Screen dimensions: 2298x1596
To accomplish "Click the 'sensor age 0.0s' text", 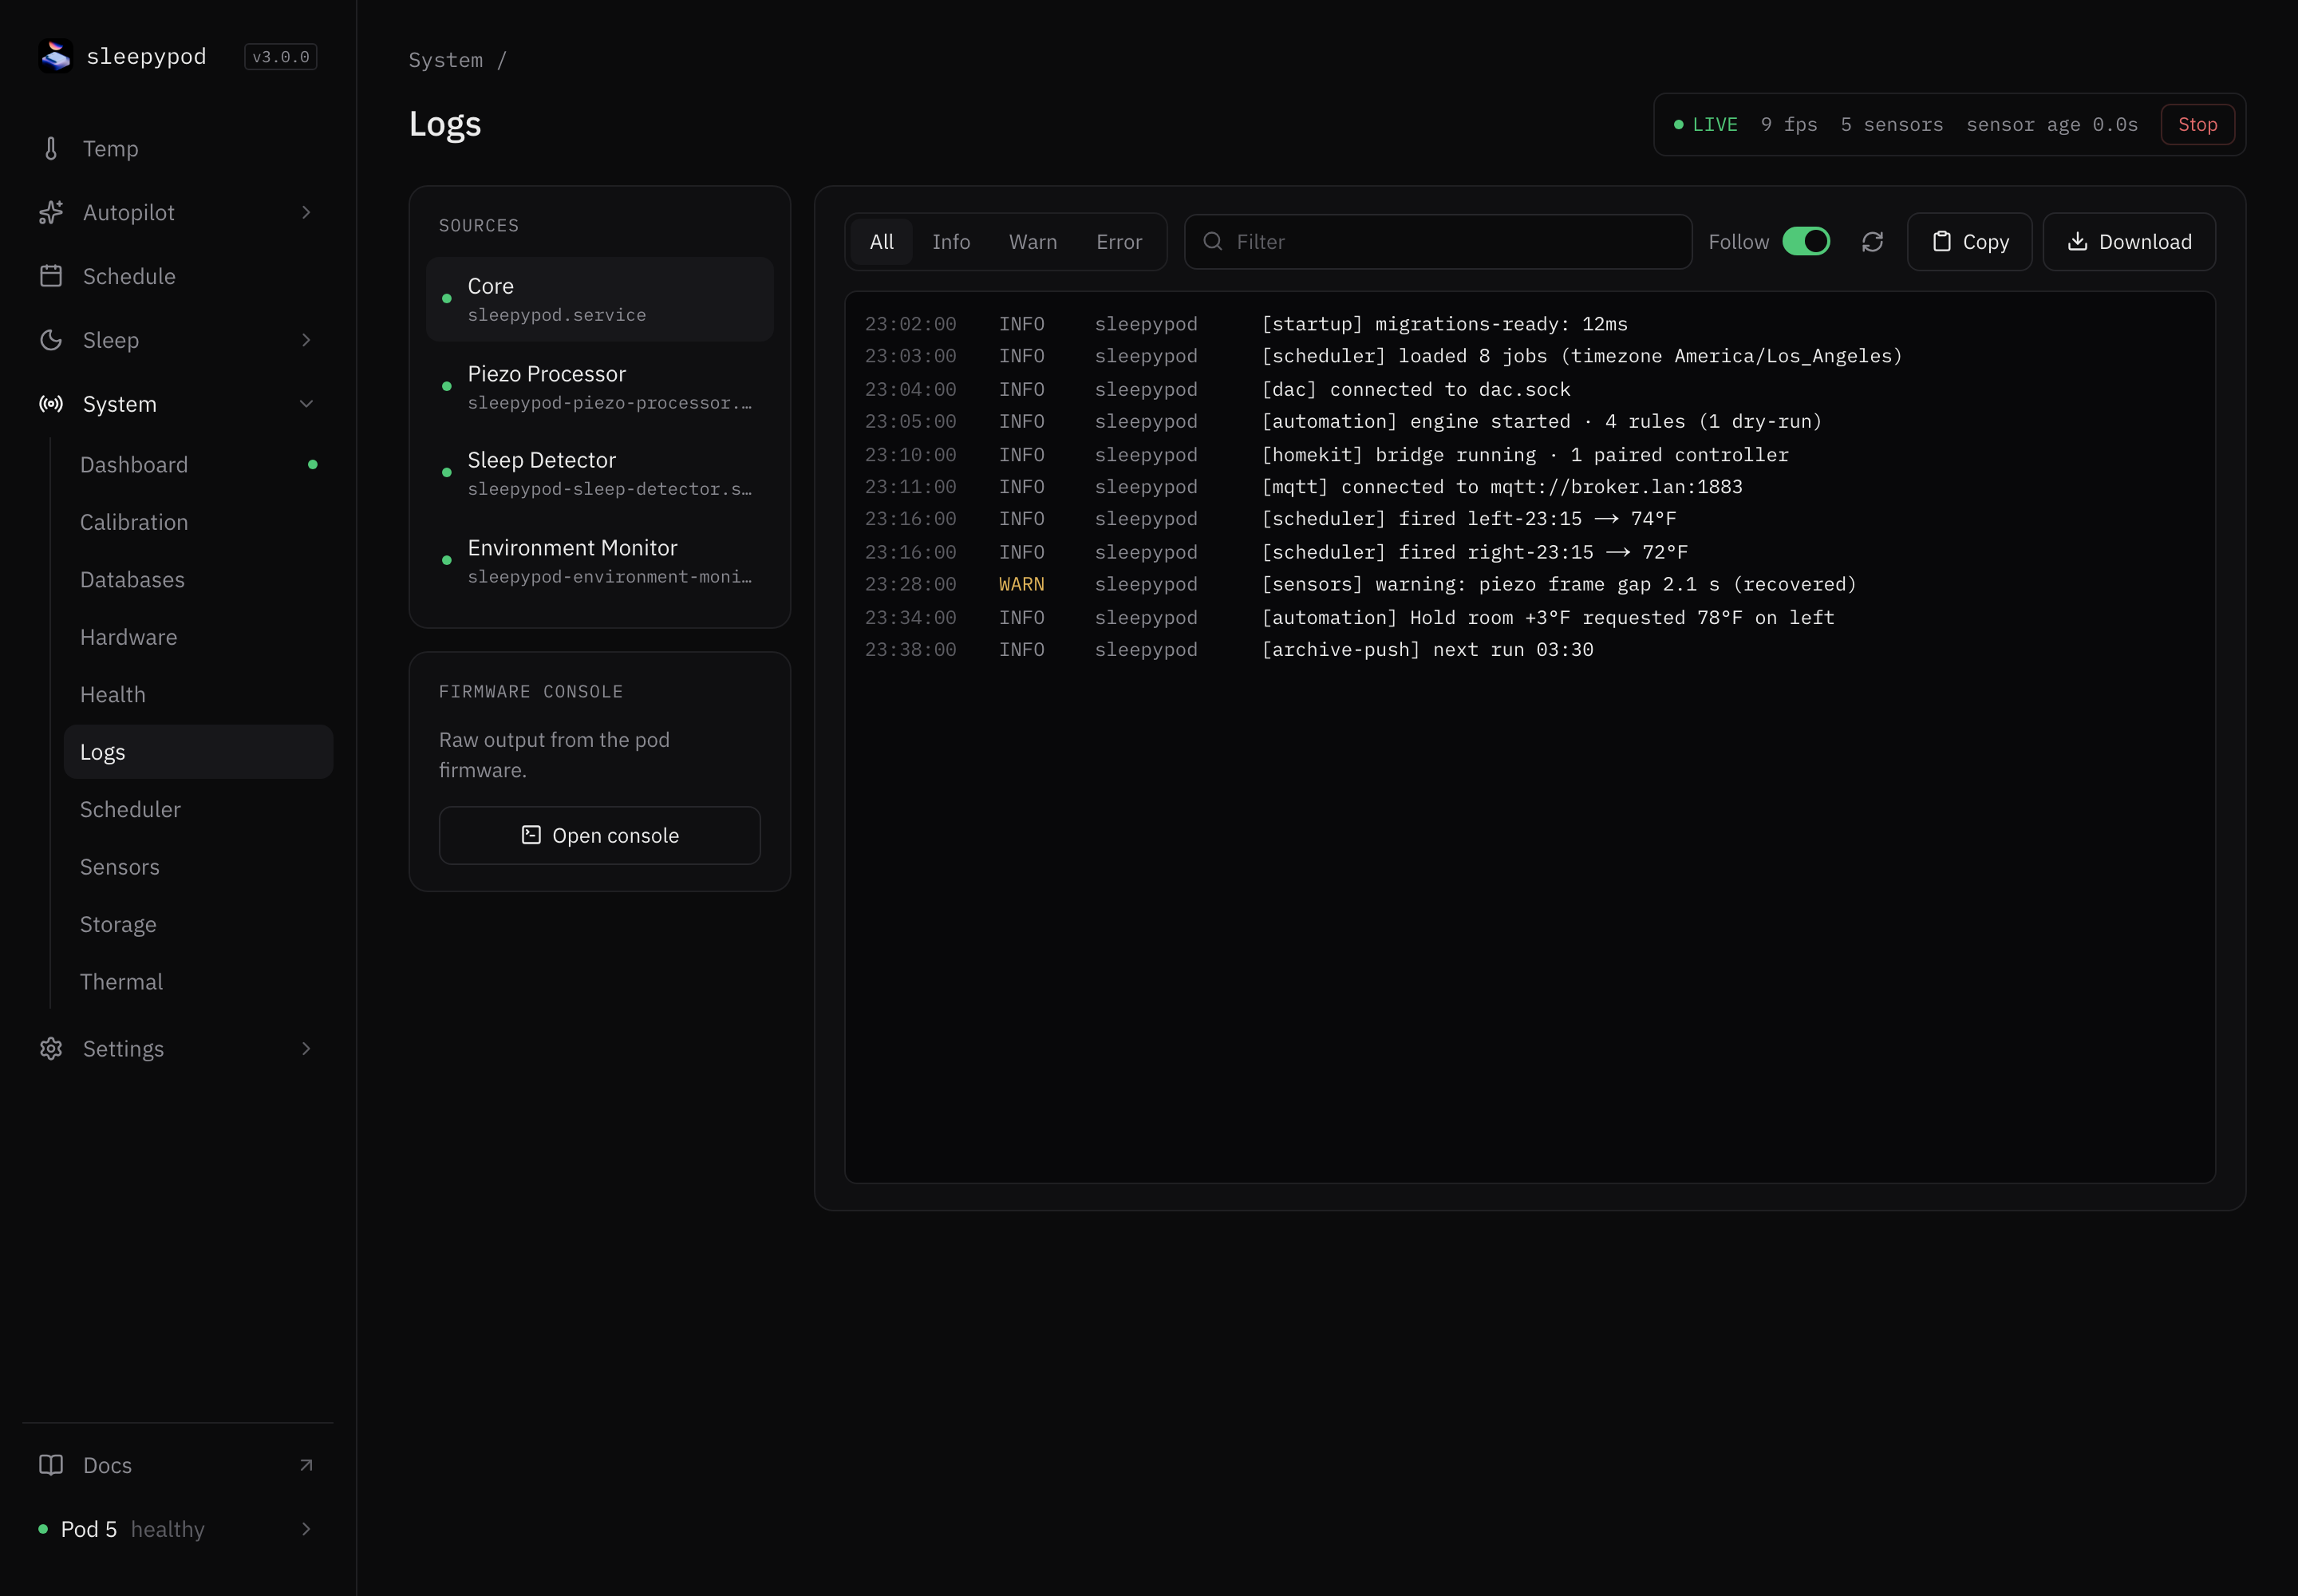I will coord(2052,125).
